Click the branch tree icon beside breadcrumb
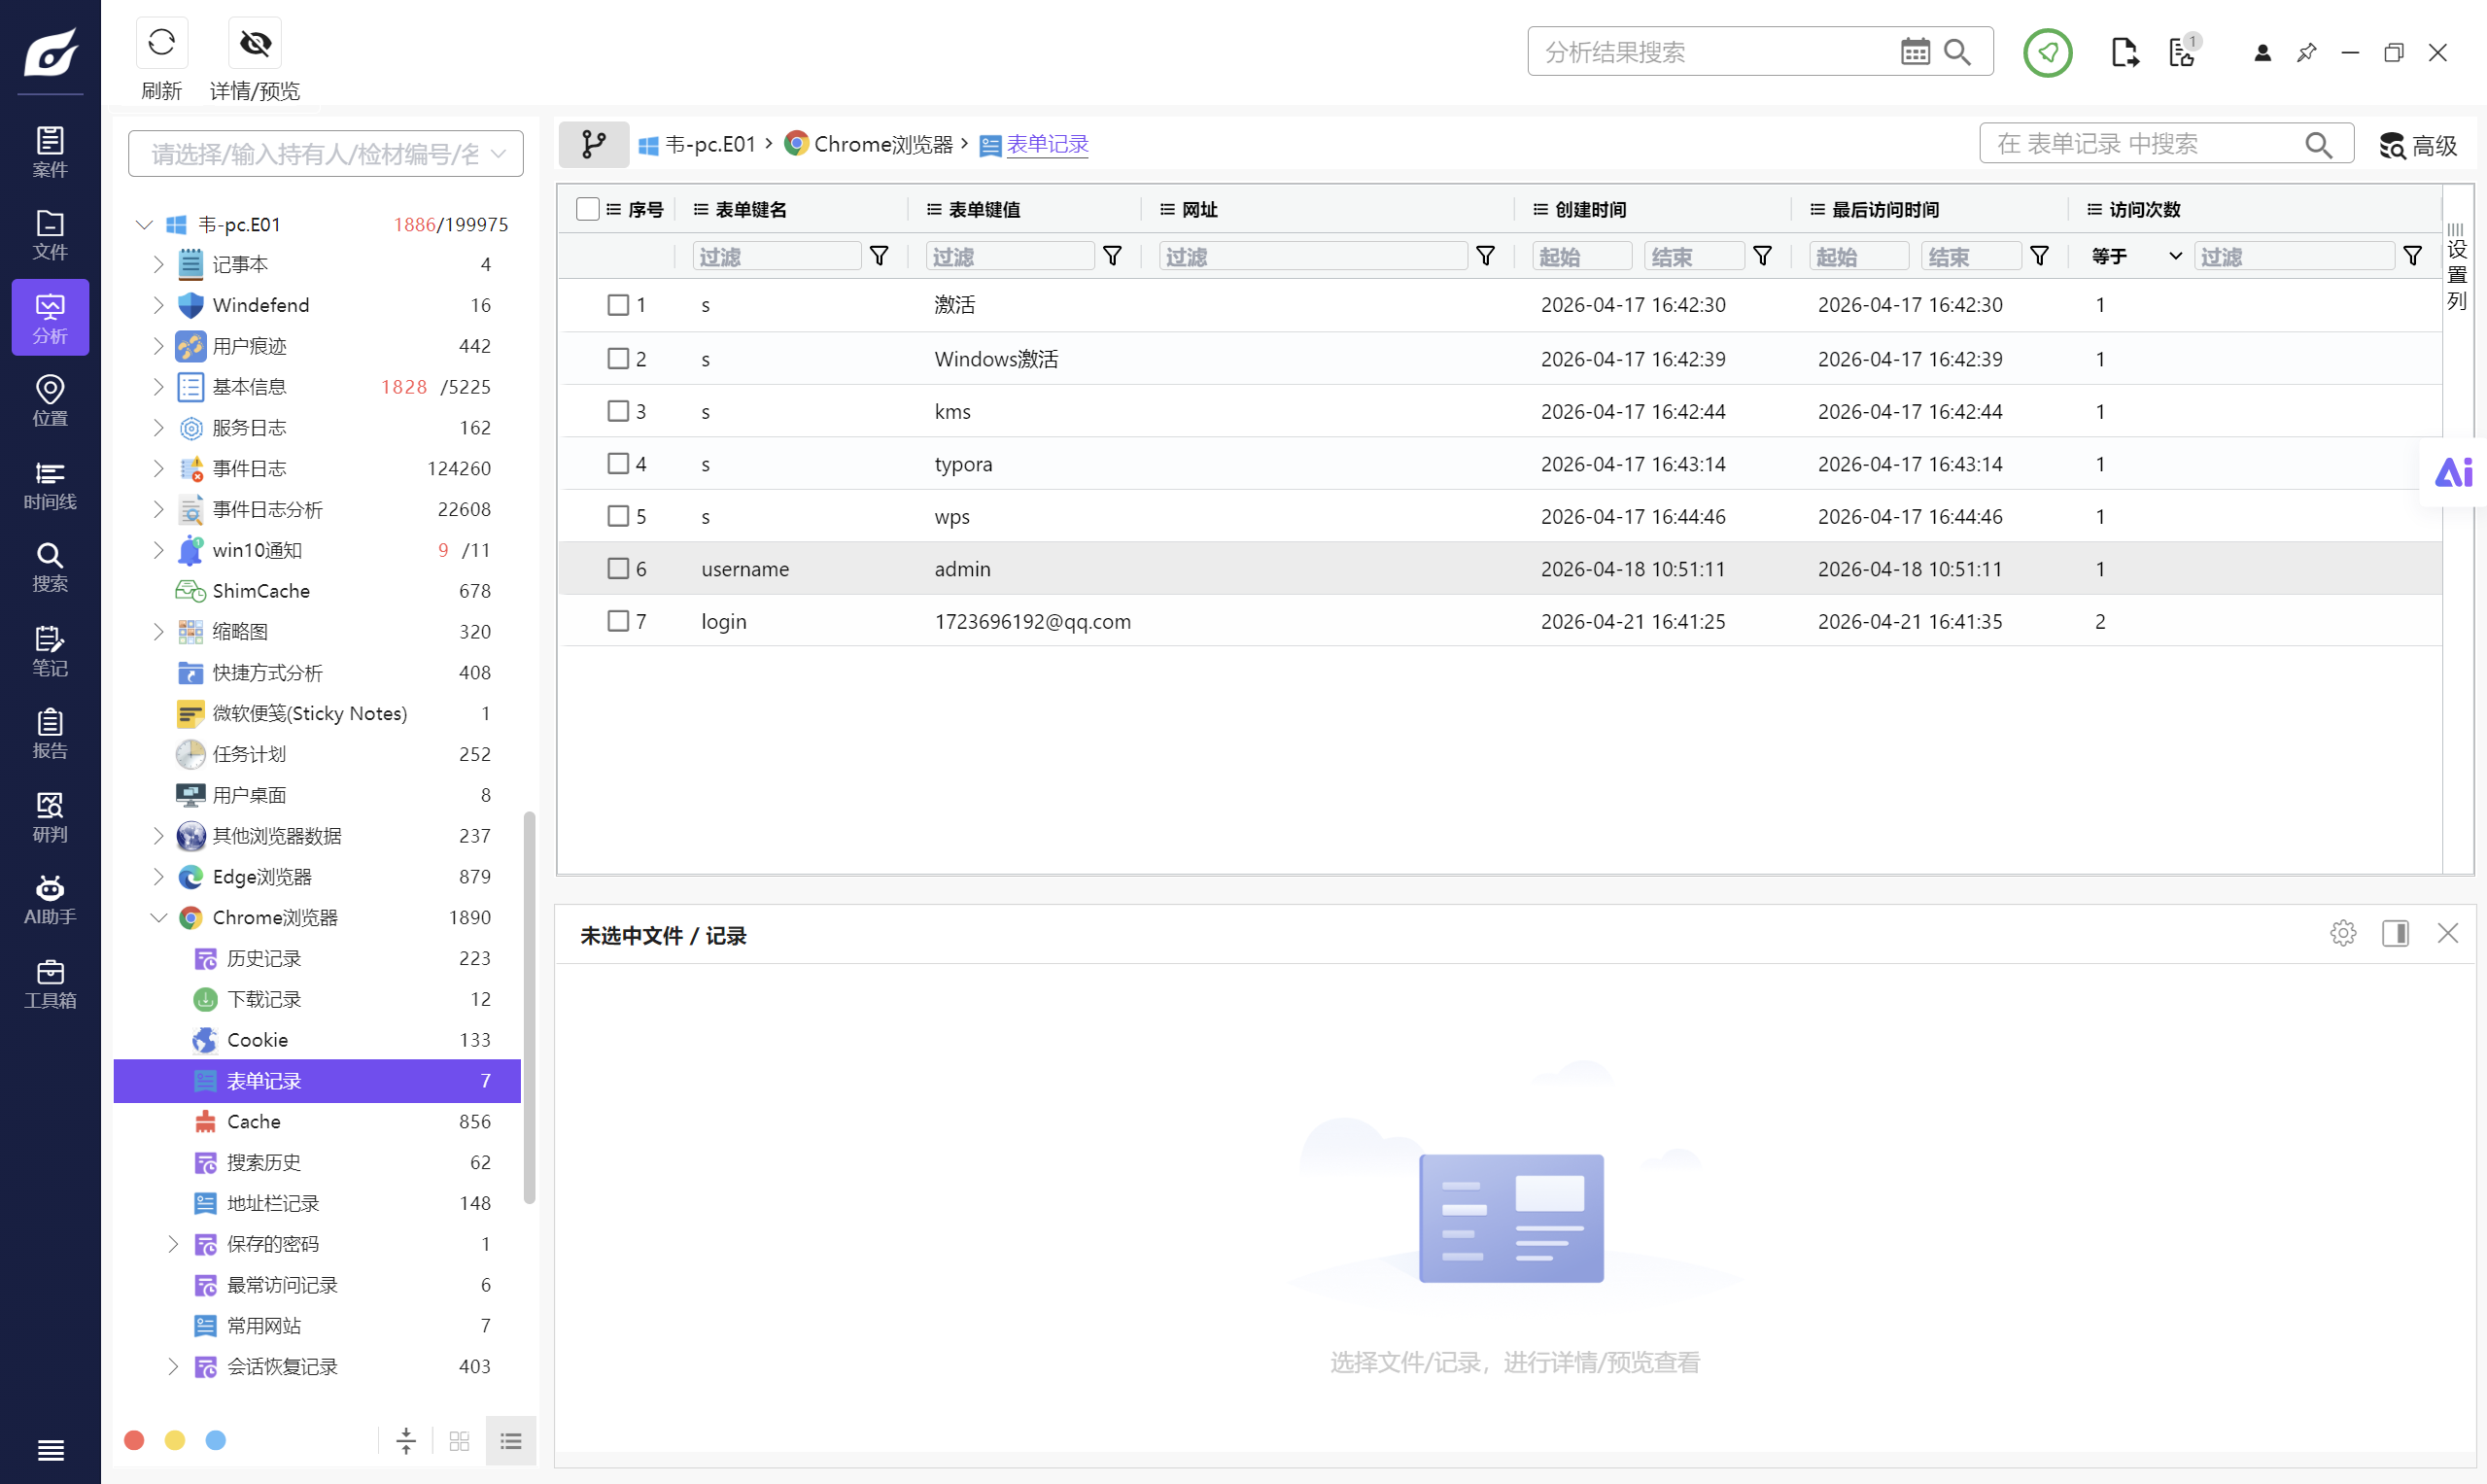The height and width of the screenshot is (1484, 2487). click(594, 145)
